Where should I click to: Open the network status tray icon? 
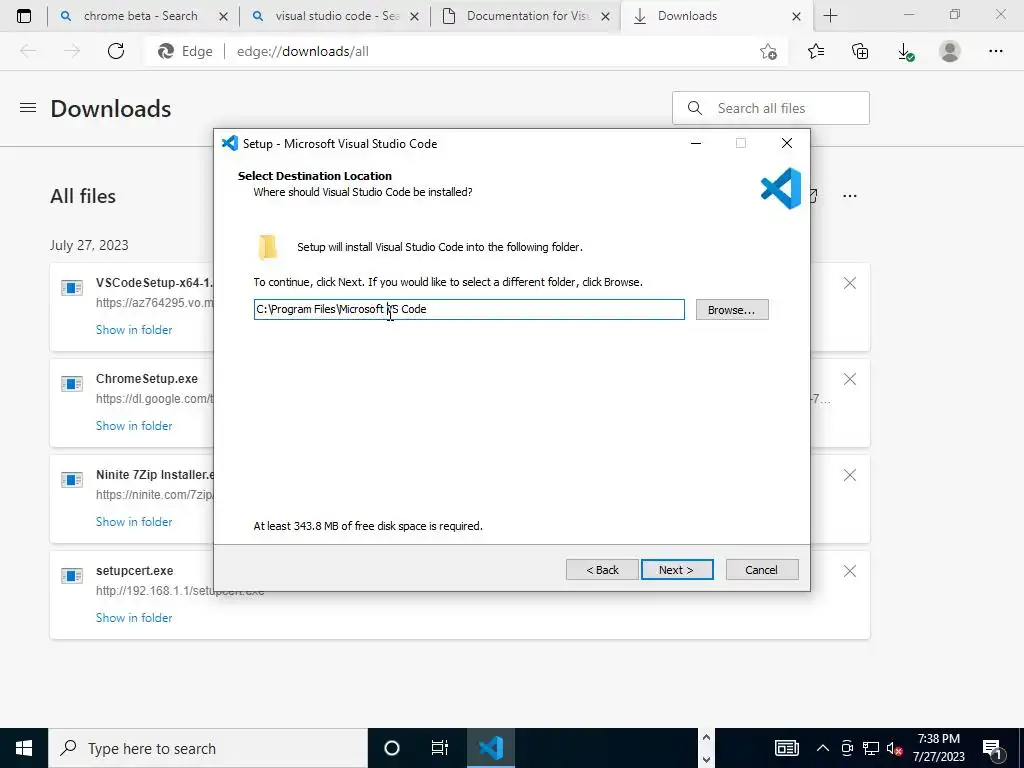(x=871, y=748)
